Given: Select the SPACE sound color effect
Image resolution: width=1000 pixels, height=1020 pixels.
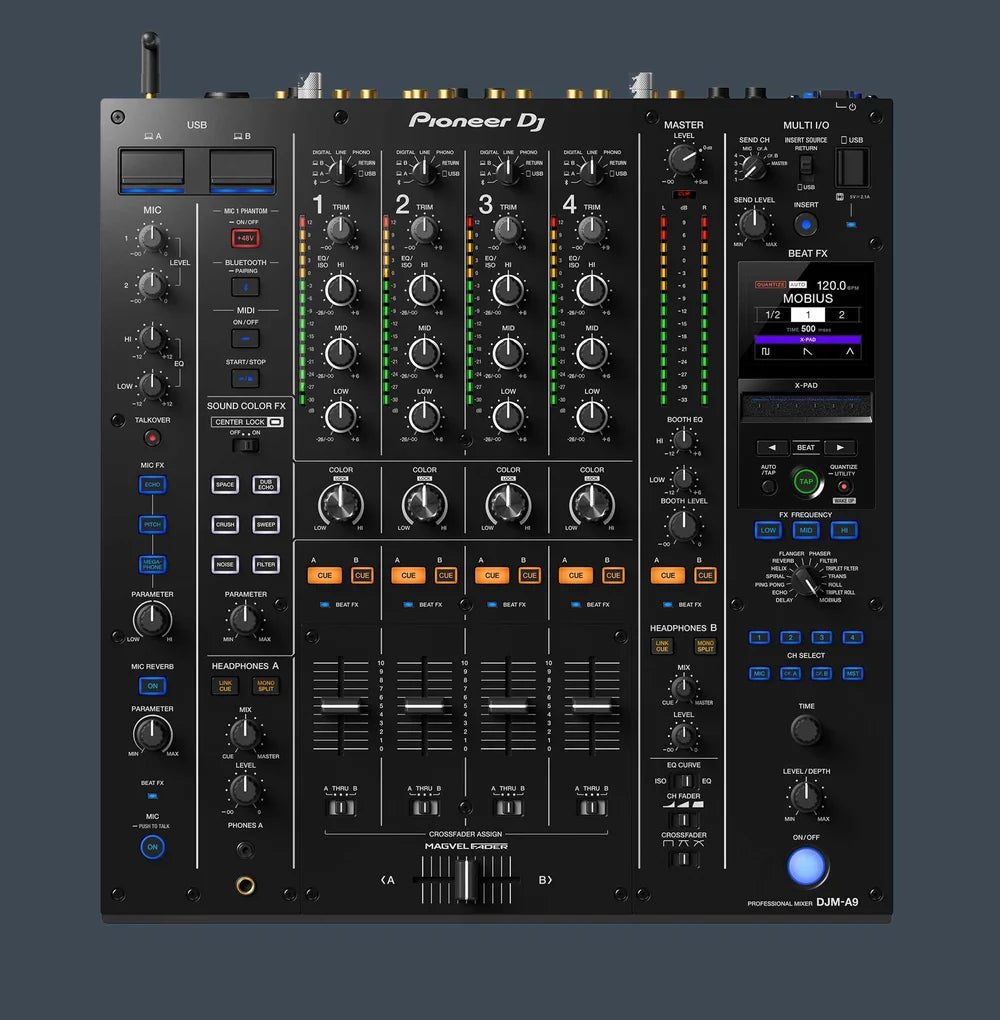Looking at the screenshot, I should pos(225,485).
